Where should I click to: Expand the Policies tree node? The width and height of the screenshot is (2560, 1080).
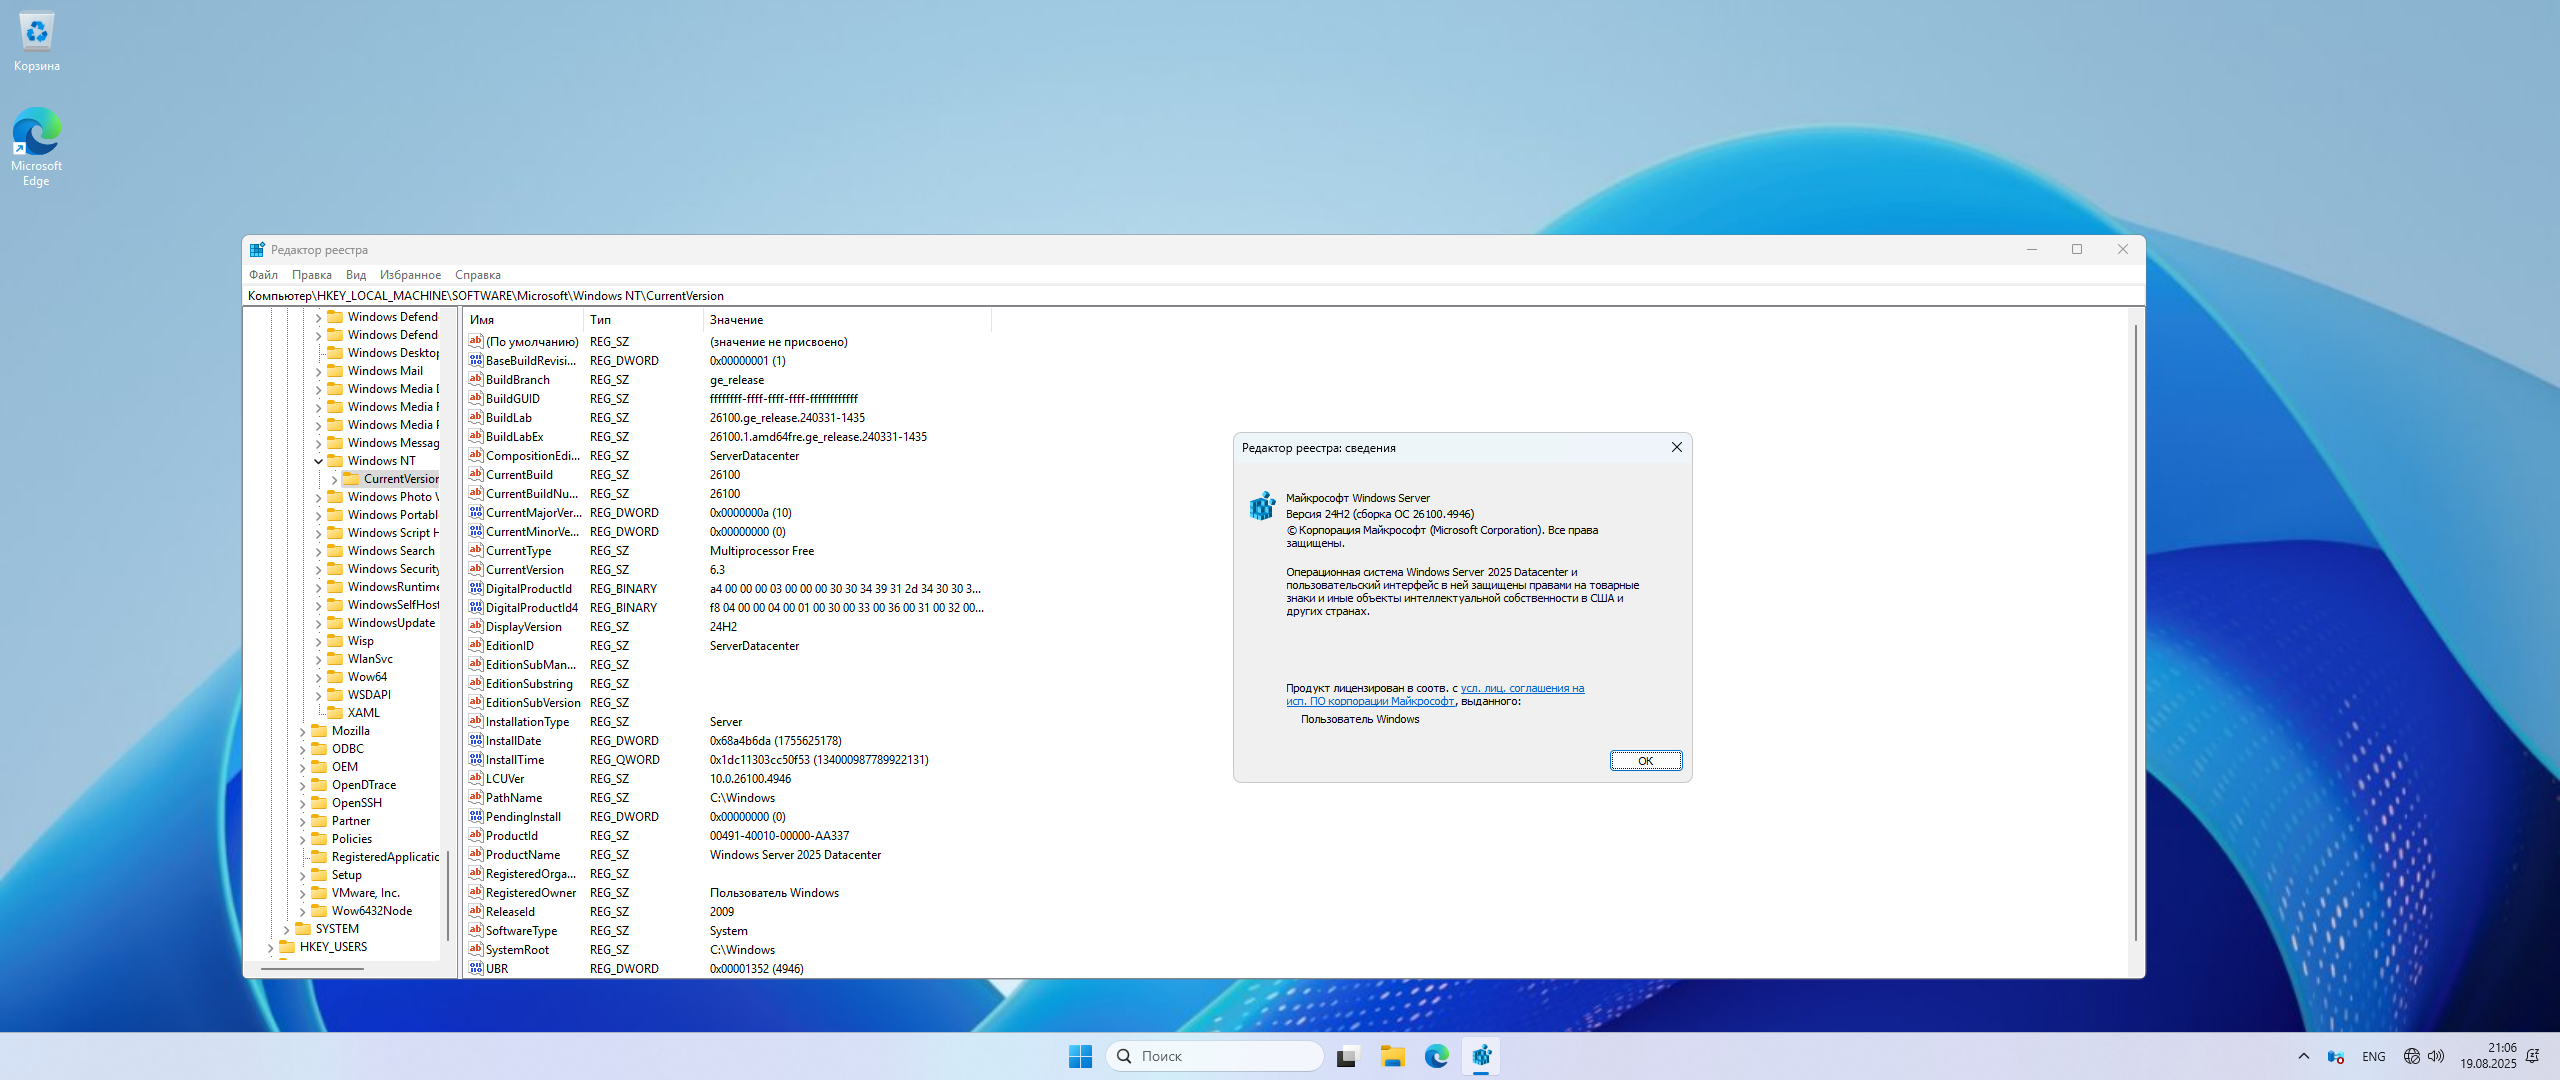point(303,839)
